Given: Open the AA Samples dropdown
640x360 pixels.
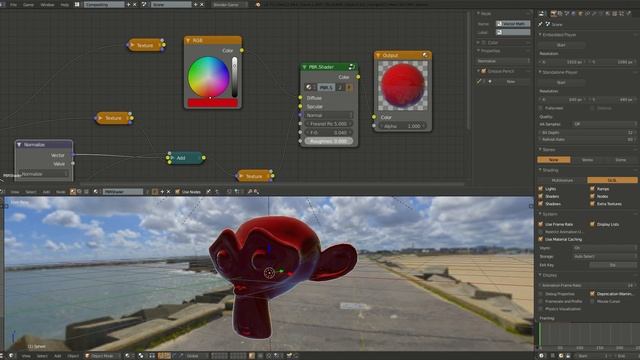Looking at the screenshot, I should pyautogui.click(x=604, y=124).
